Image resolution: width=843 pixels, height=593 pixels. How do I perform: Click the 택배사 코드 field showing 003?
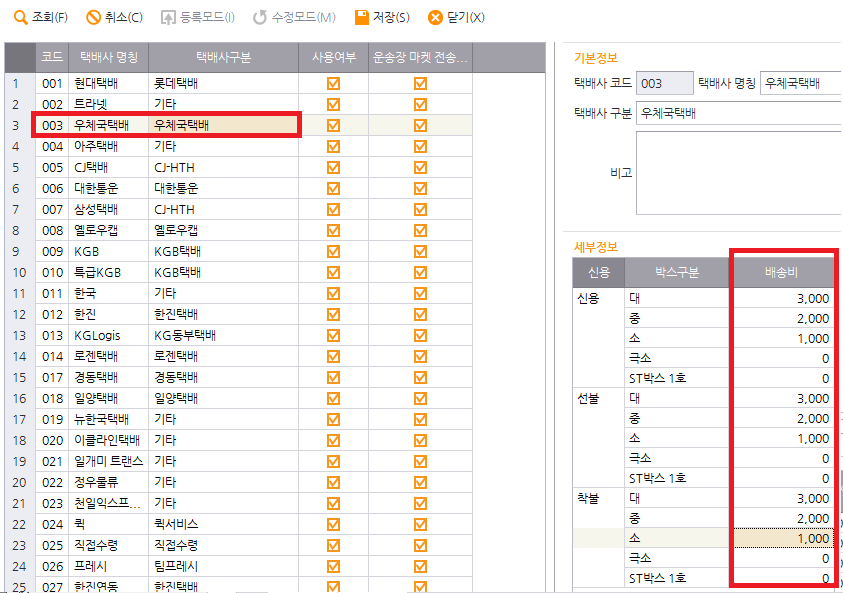[664, 83]
